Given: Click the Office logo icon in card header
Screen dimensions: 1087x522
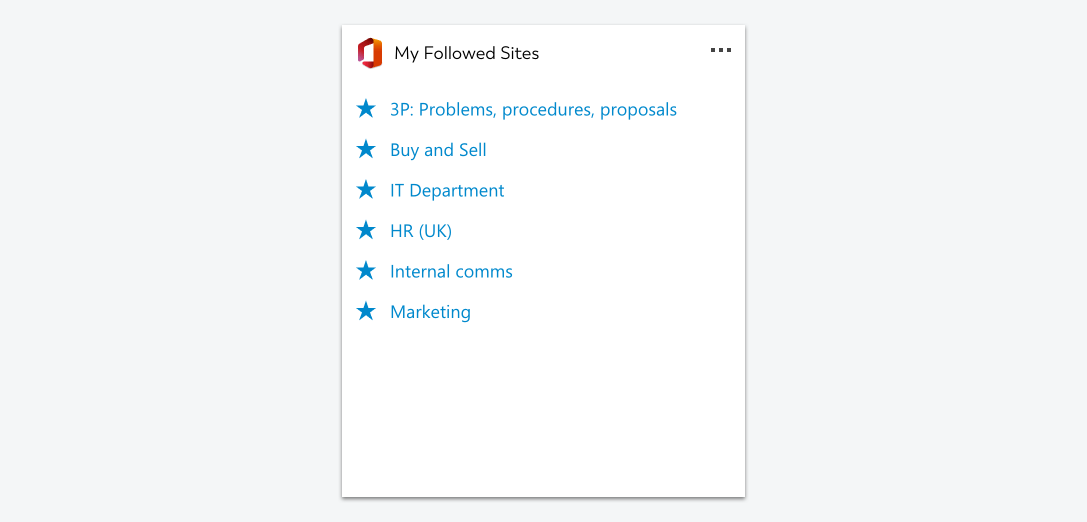Looking at the screenshot, I should tap(369, 53).
